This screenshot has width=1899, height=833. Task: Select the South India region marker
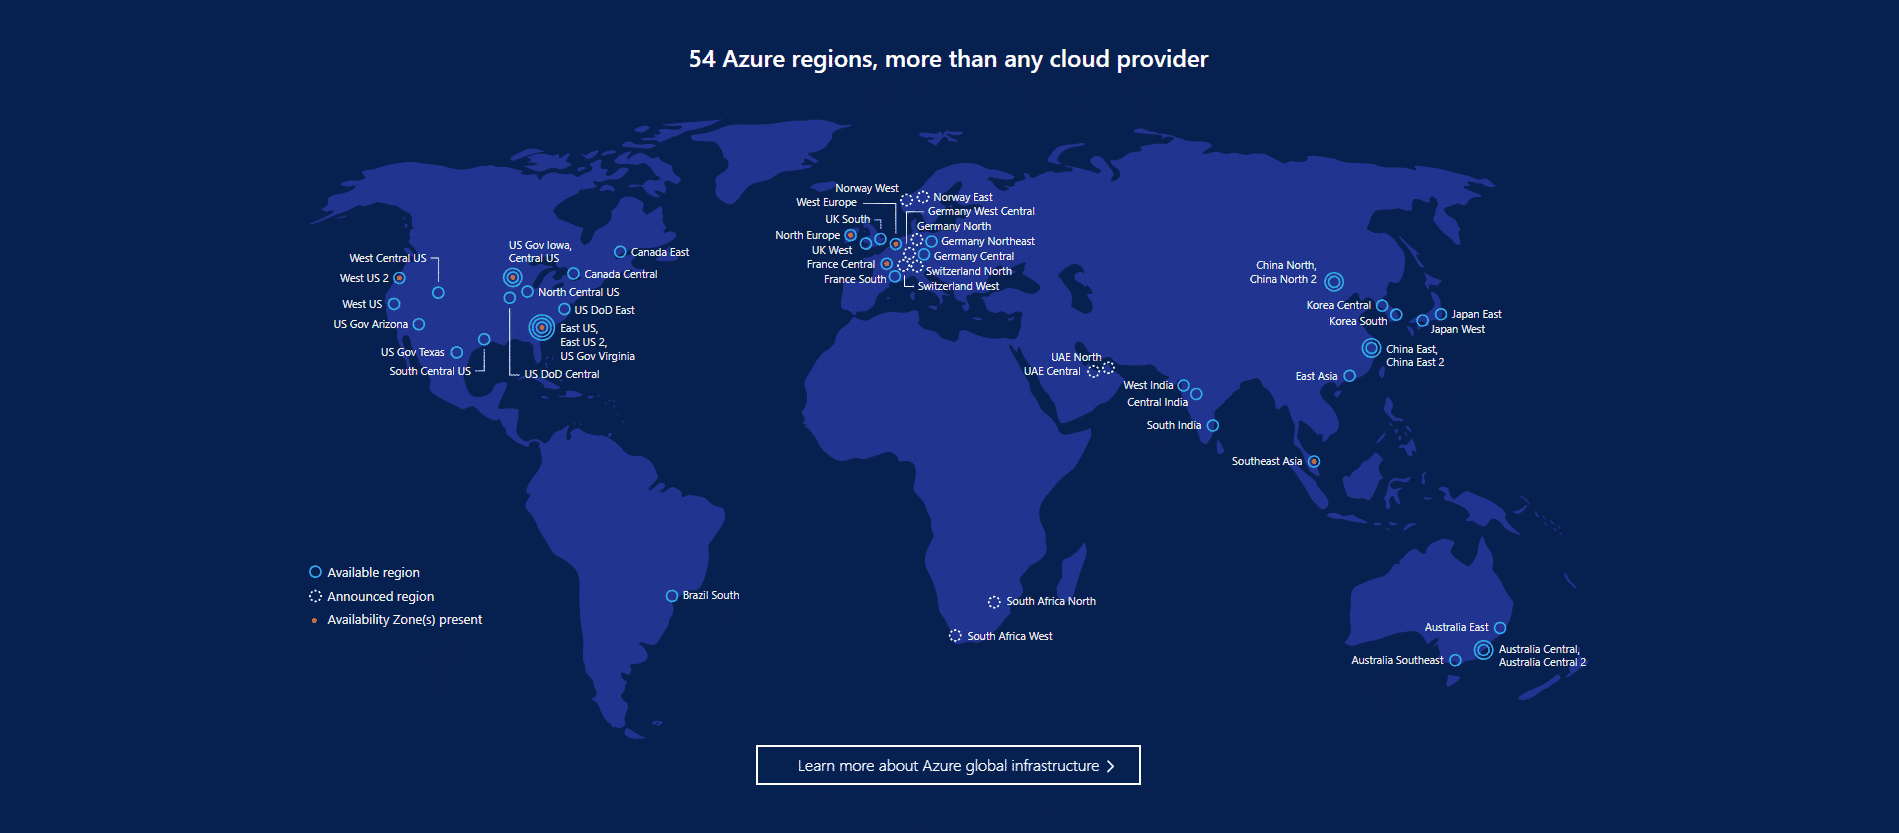[1213, 425]
